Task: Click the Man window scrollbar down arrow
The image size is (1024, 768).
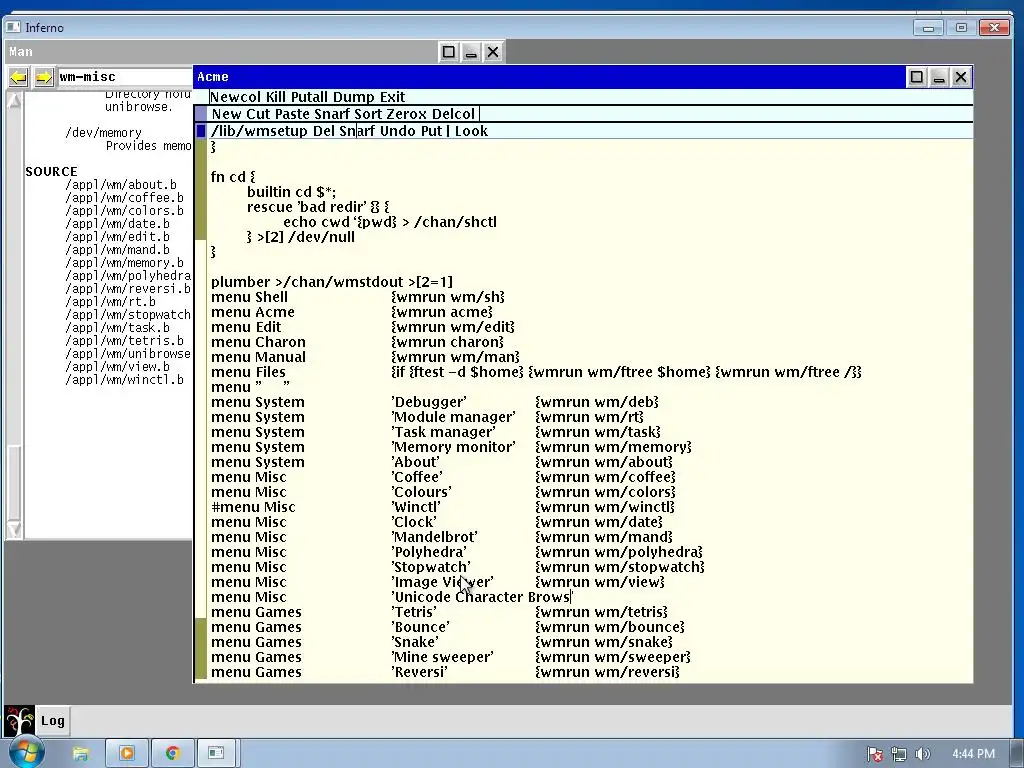Action: point(14,529)
